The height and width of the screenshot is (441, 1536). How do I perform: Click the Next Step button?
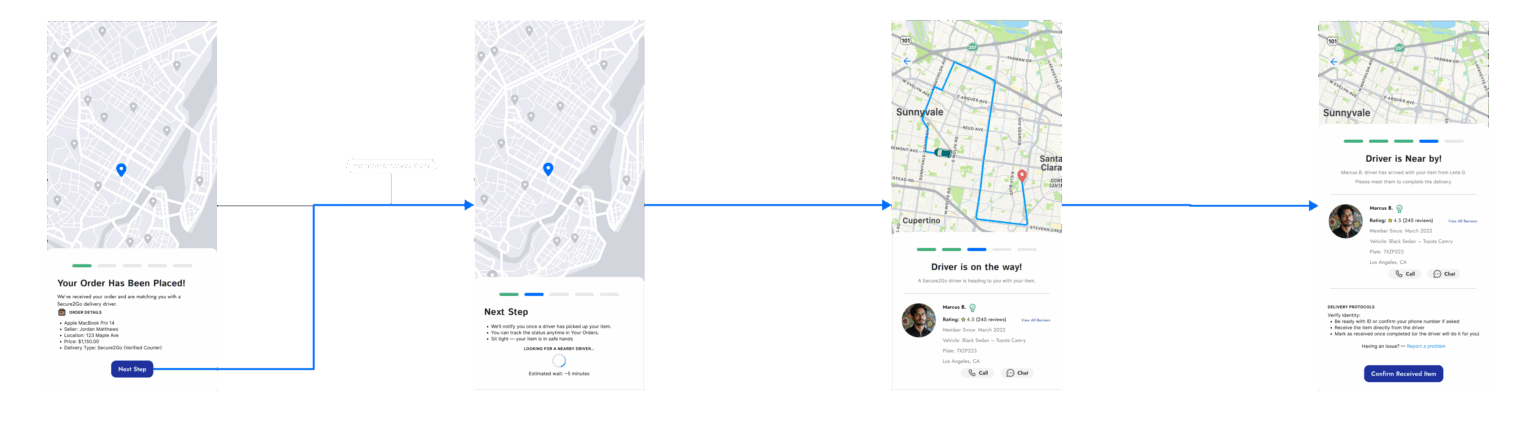pyautogui.click(x=132, y=369)
